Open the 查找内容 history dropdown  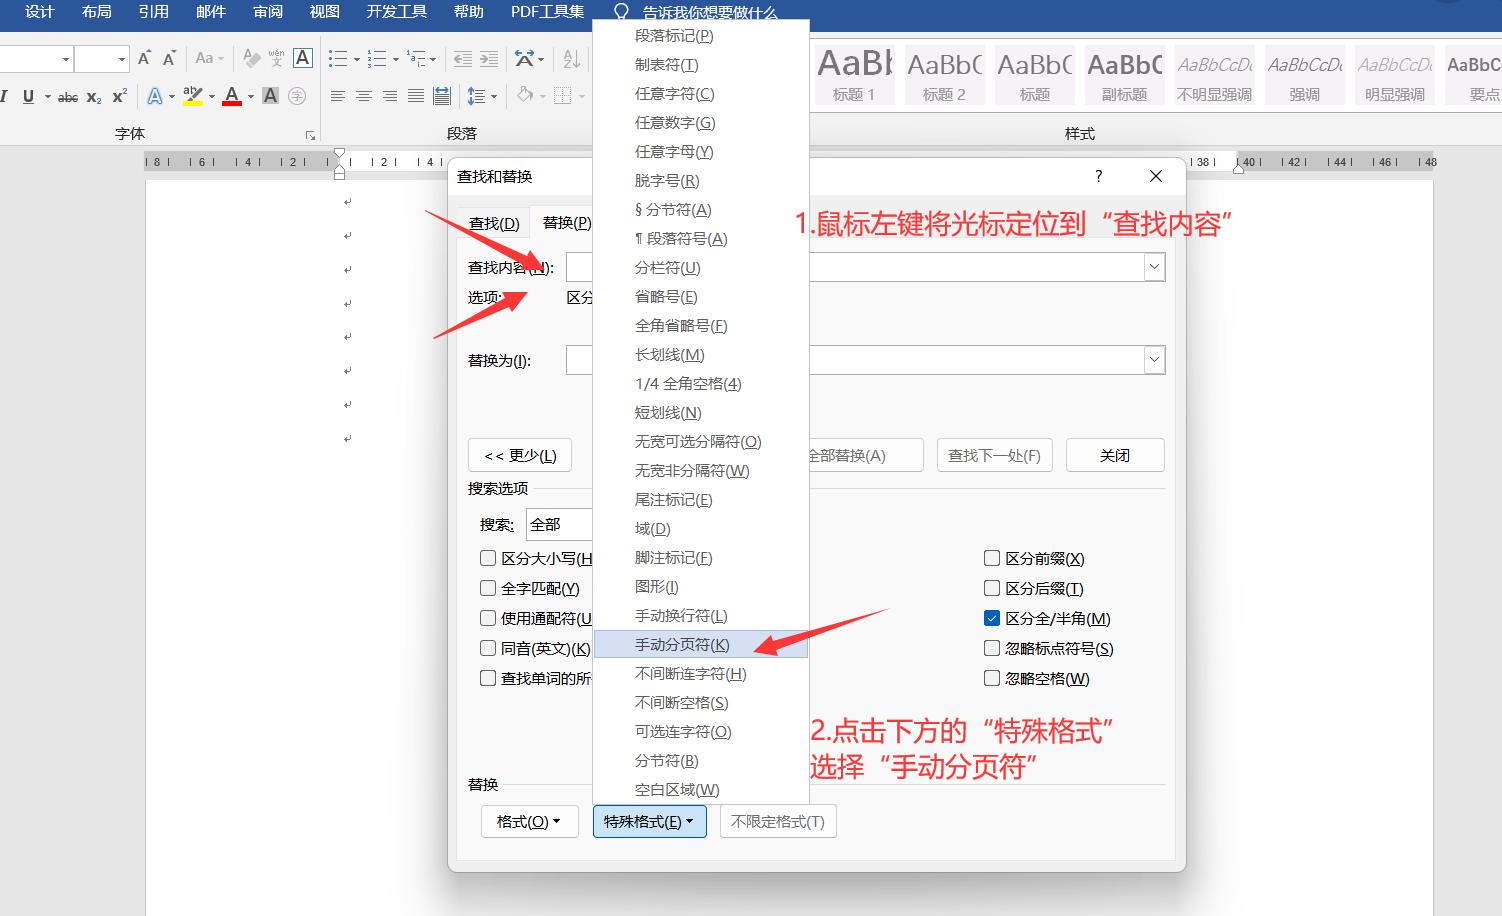1154,266
